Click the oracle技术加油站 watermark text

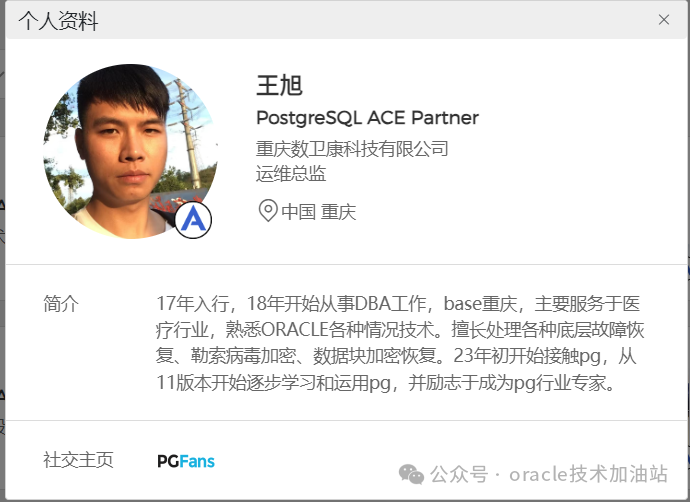588,474
